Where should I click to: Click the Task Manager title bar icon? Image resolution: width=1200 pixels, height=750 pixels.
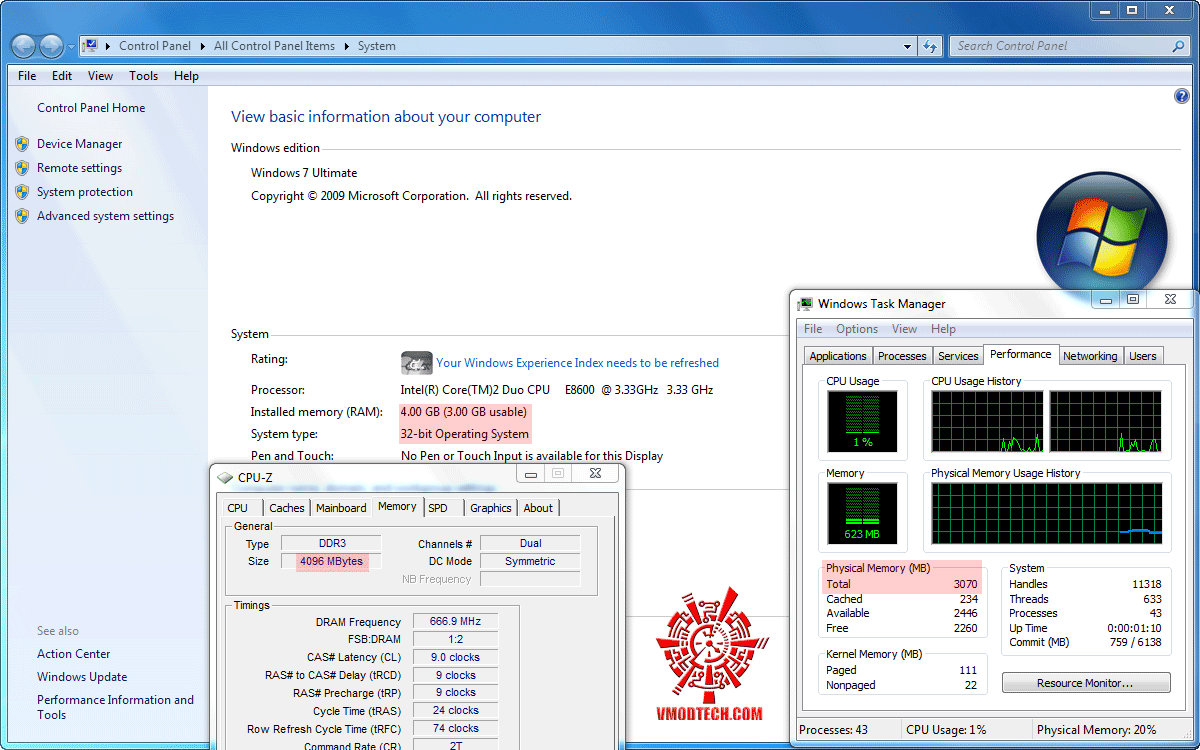(806, 304)
